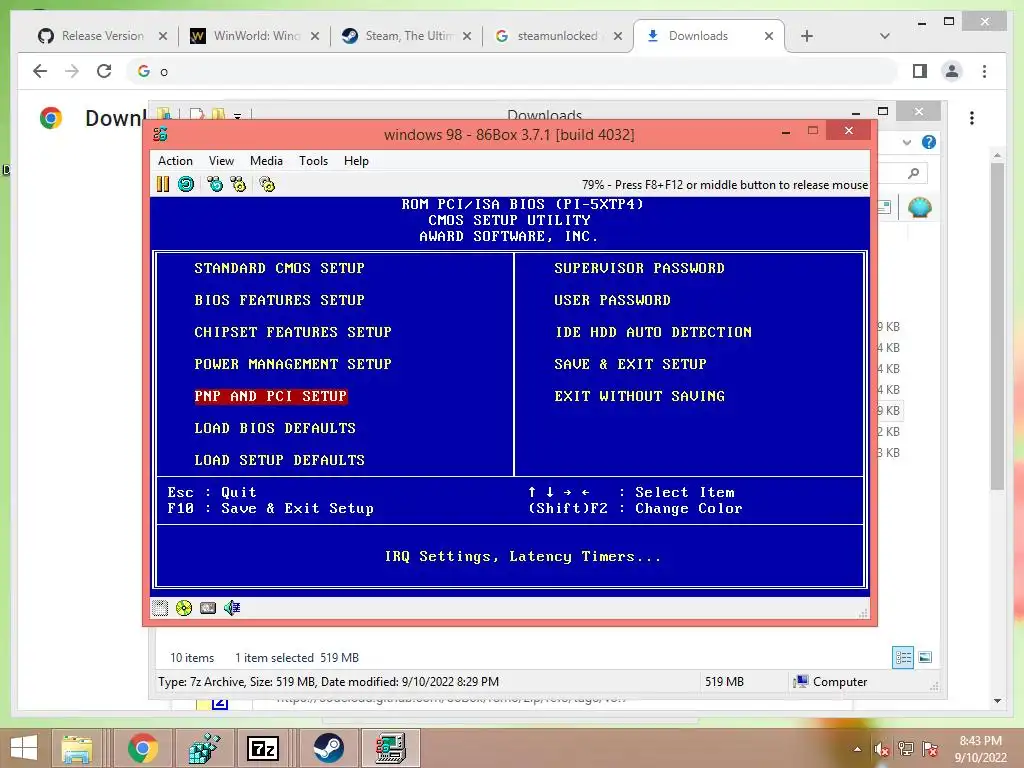
Task: Click the Downloads window vertical scrollbar
Action: coord(997,327)
